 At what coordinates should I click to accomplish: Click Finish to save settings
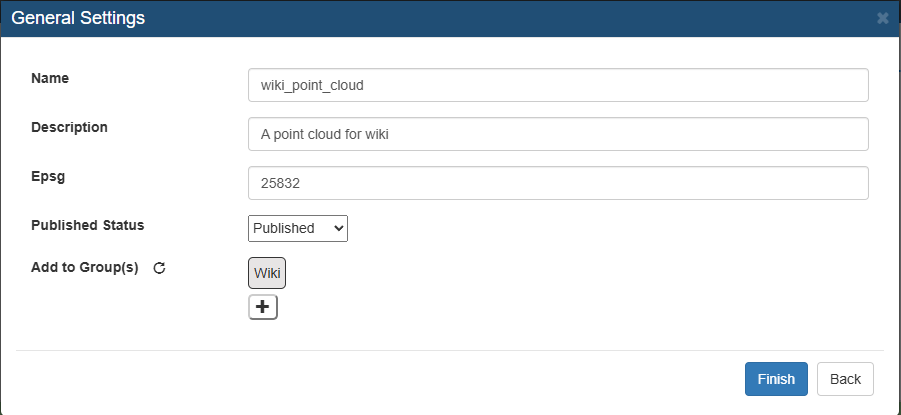tap(776, 379)
